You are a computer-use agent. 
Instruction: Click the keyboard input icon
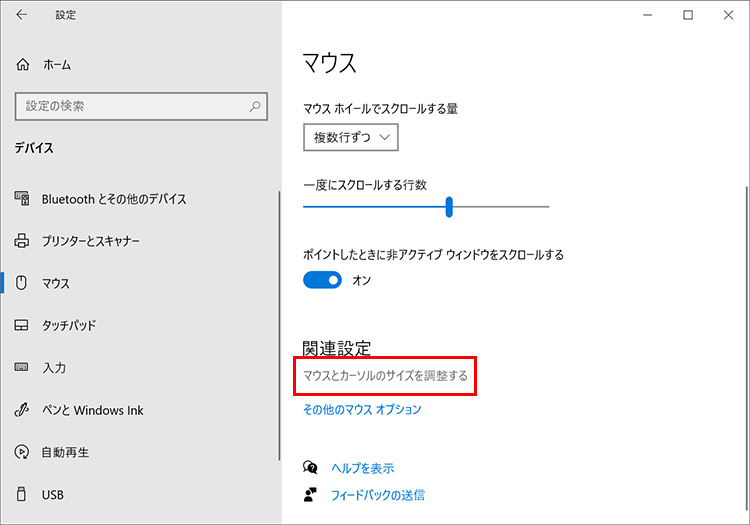pos(22,367)
